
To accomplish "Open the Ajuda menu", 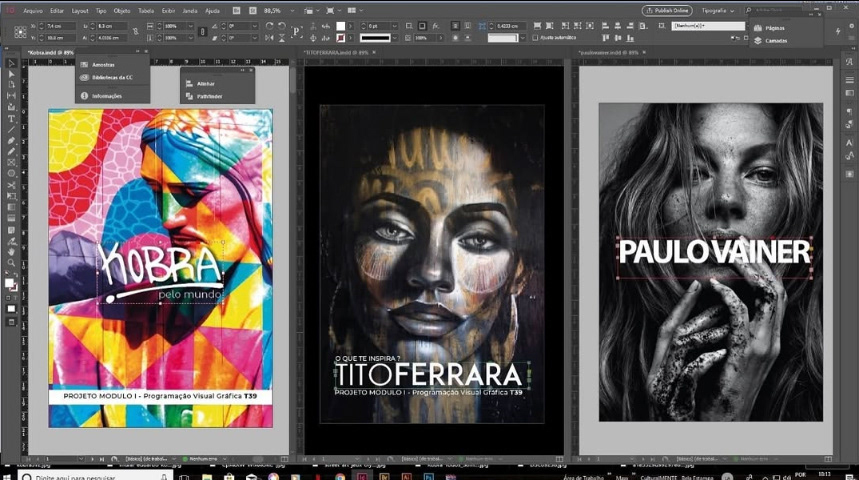I will pos(212,10).
